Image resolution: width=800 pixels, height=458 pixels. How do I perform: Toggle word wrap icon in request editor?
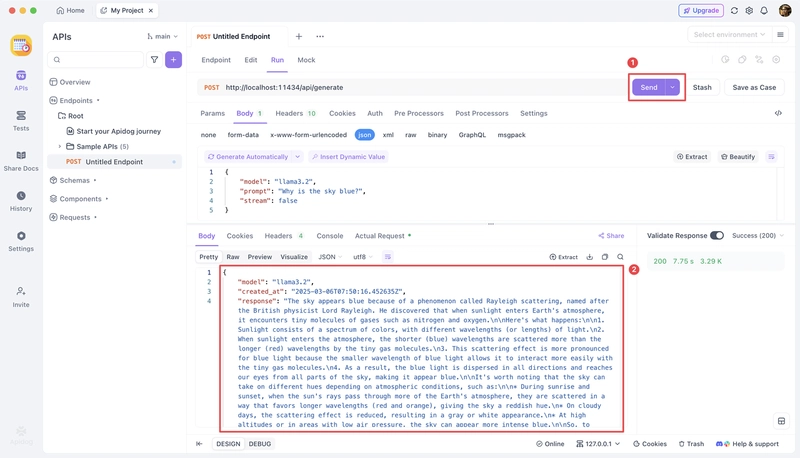click(771, 157)
